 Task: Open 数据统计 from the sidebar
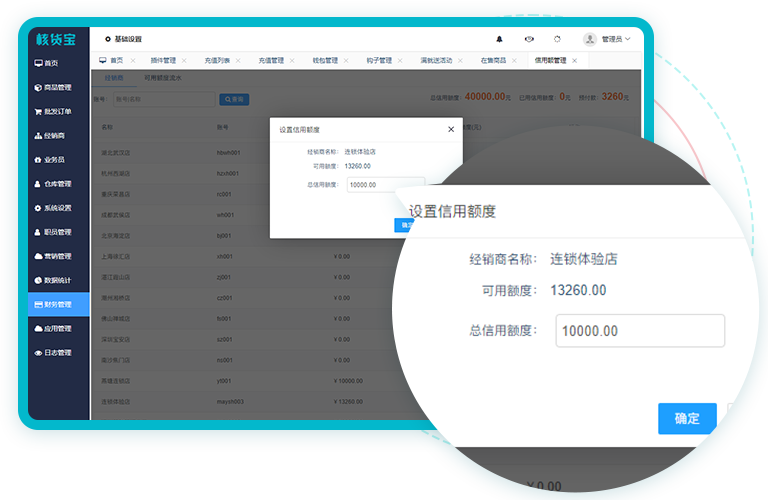click(x=57, y=280)
